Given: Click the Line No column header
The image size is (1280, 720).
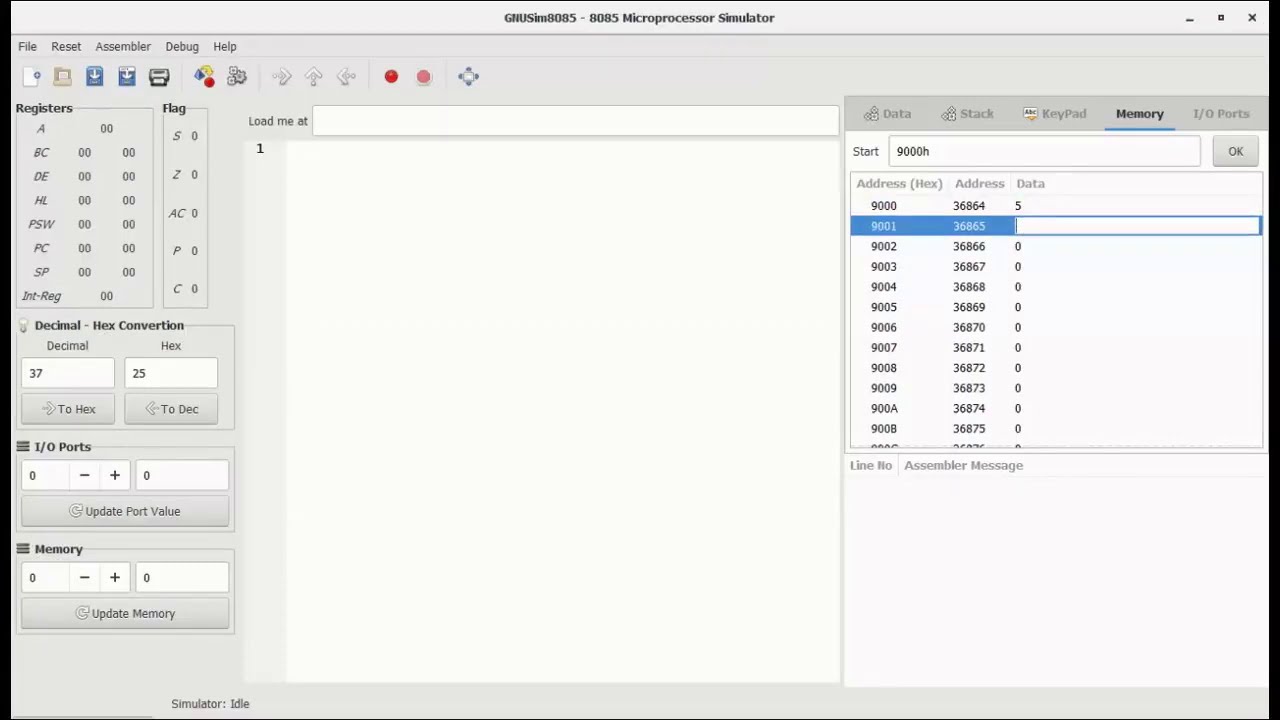Looking at the screenshot, I should point(871,466).
